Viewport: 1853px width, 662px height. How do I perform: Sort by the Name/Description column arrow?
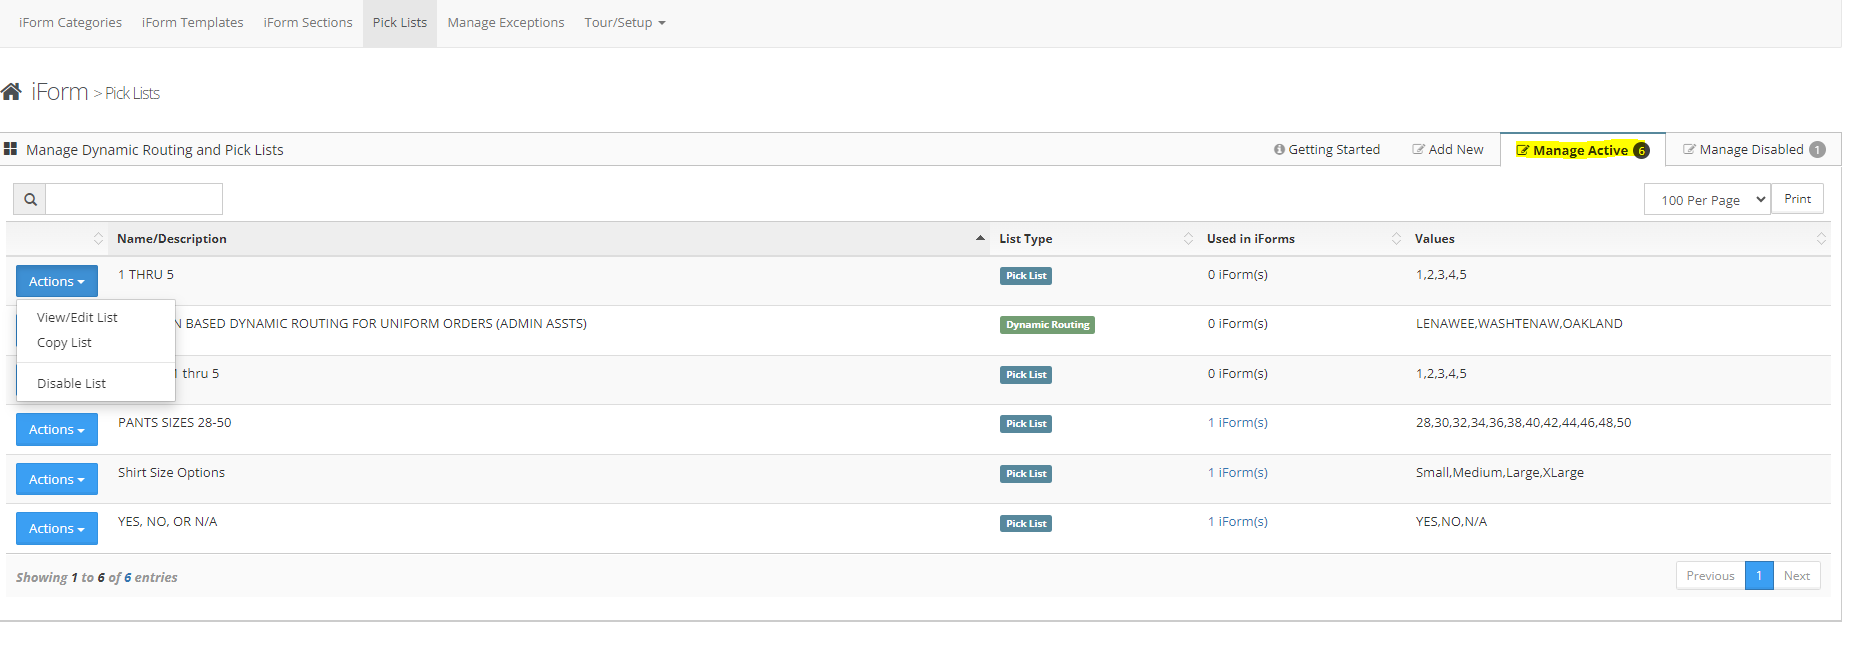pyautogui.click(x=979, y=239)
